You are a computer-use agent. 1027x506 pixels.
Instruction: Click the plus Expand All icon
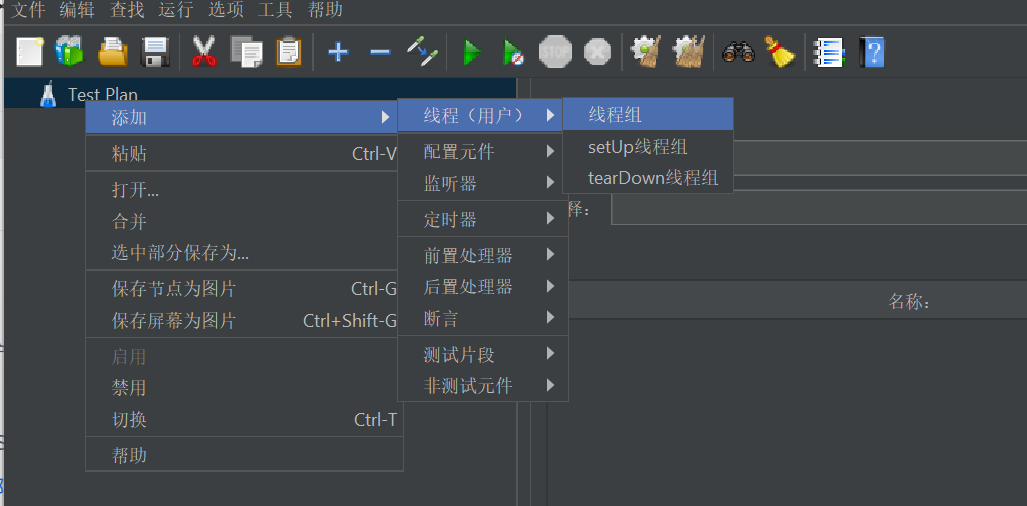pos(338,51)
